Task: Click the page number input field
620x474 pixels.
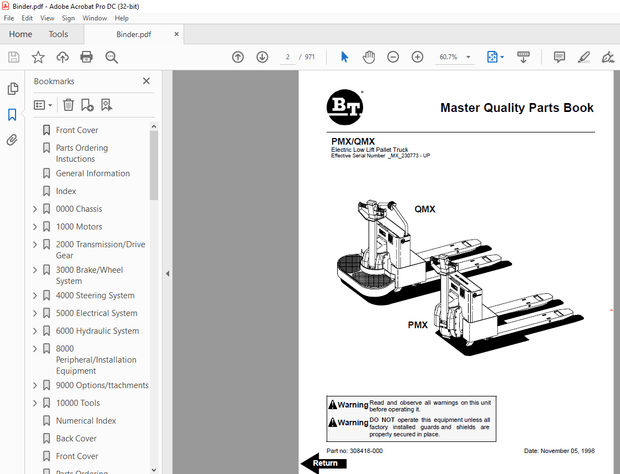Action: [x=288, y=57]
